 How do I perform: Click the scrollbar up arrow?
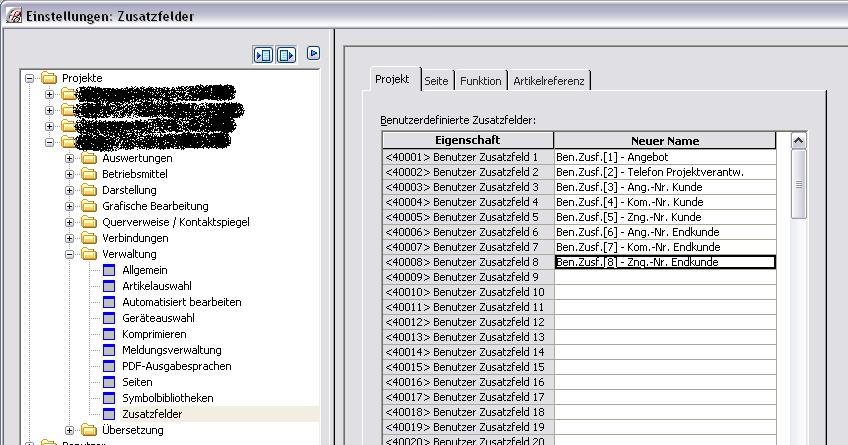(798, 141)
